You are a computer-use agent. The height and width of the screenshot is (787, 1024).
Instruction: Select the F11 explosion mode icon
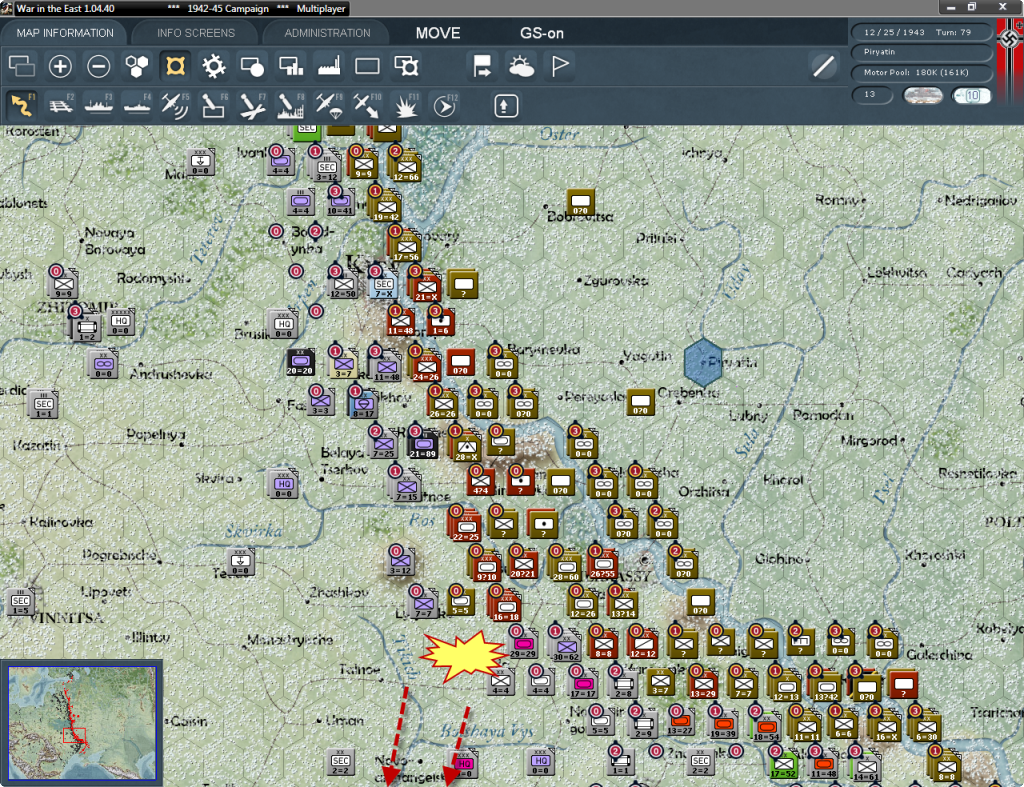click(406, 105)
